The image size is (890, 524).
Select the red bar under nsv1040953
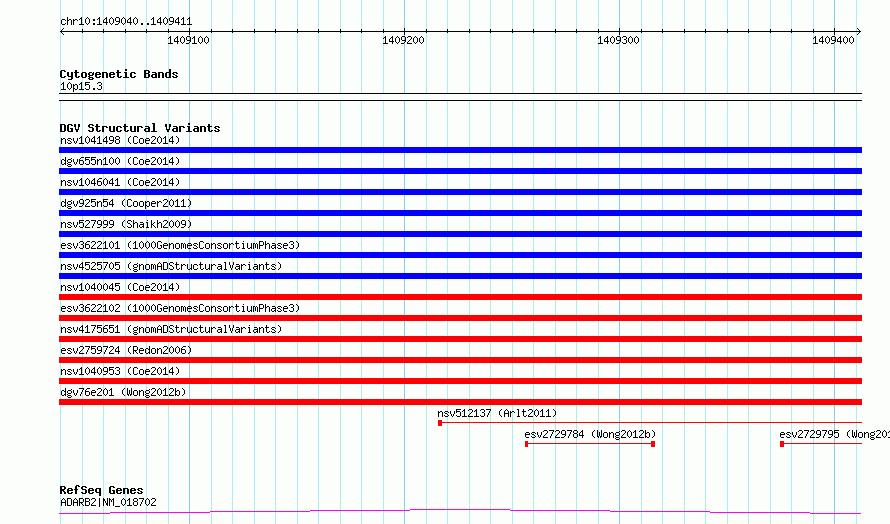click(460, 381)
